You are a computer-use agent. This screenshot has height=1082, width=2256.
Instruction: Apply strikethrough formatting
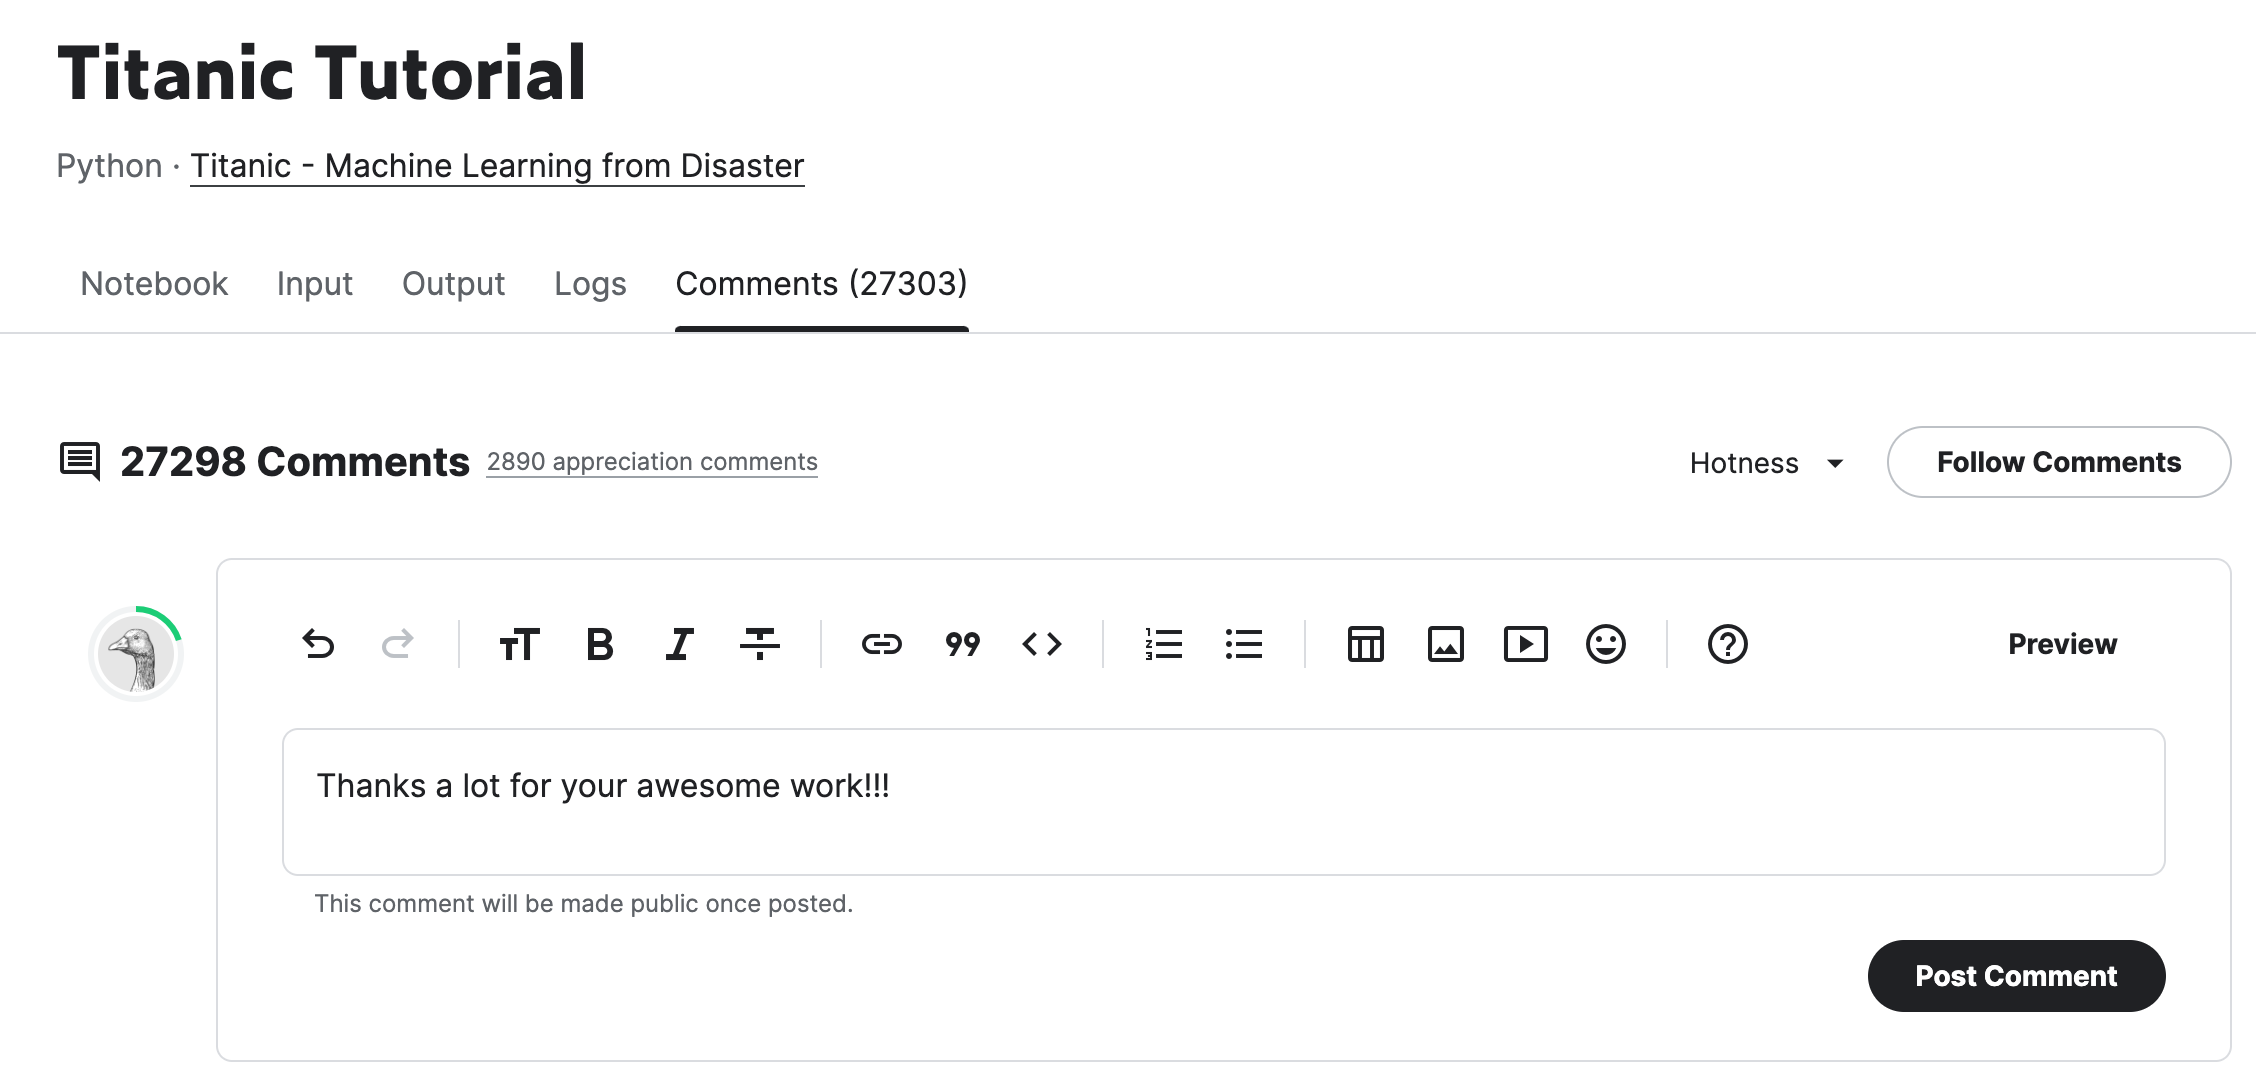[x=760, y=644]
